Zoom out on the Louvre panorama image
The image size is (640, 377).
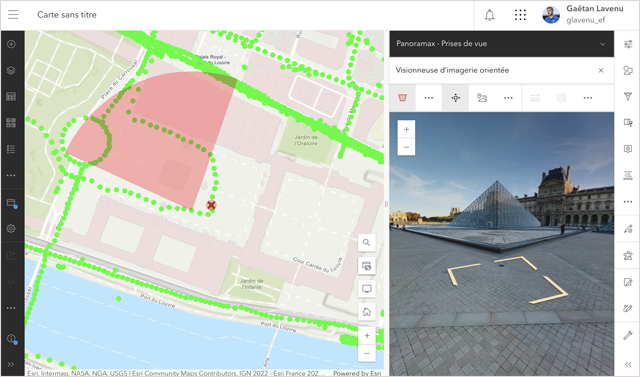(x=406, y=147)
